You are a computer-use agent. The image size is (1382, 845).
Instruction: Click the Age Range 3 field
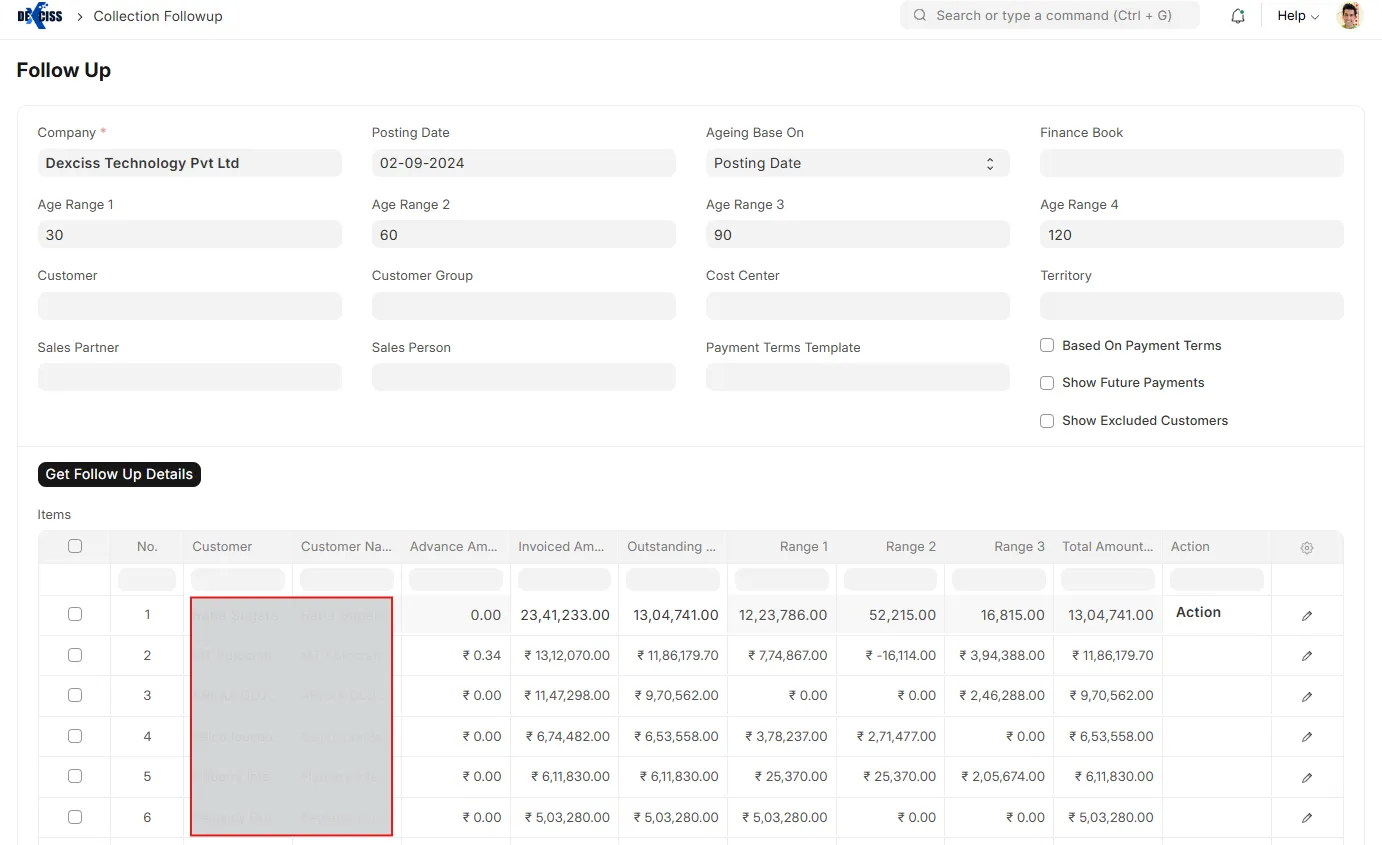tap(858, 235)
